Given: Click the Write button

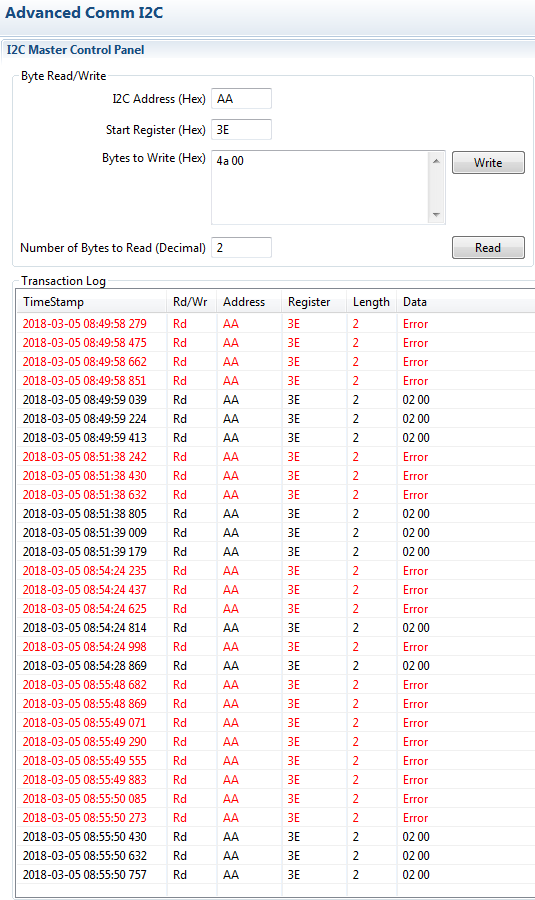Looking at the screenshot, I should 488,162.
